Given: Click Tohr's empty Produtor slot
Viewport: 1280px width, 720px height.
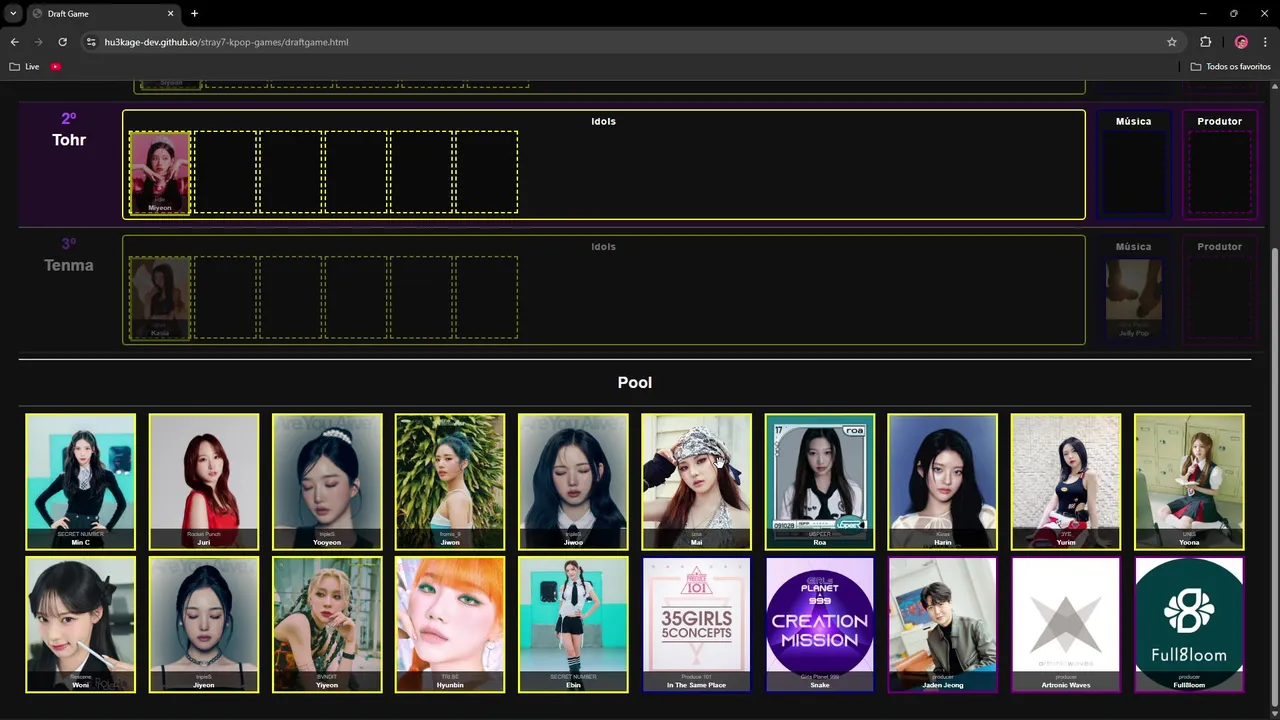Looking at the screenshot, I should click(1220, 172).
